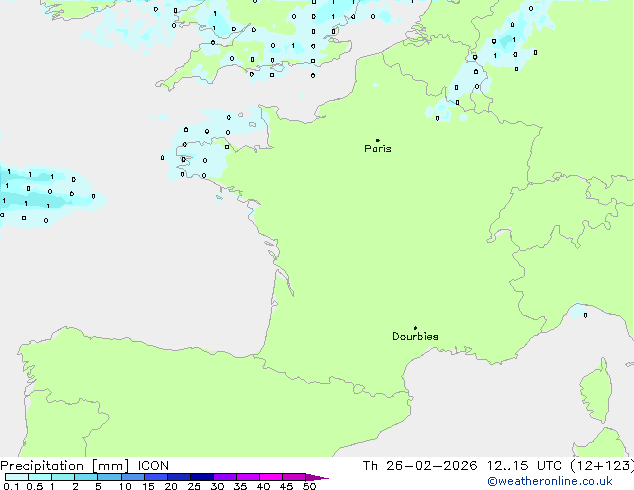Open the weatheronline.co.uk link
The height and width of the screenshot is (490, 634).
tap(550, 481)
